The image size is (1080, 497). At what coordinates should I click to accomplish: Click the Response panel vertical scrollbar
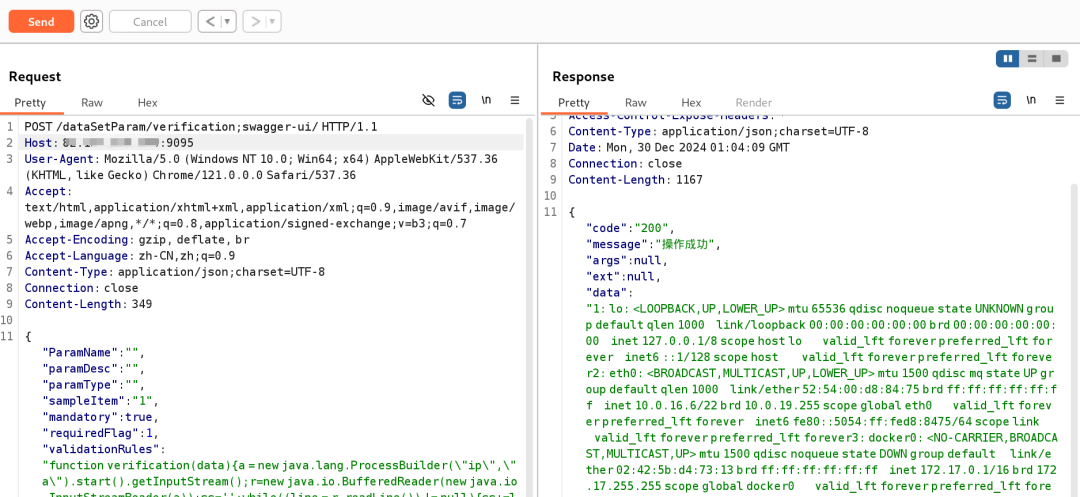pos(1074,339)
